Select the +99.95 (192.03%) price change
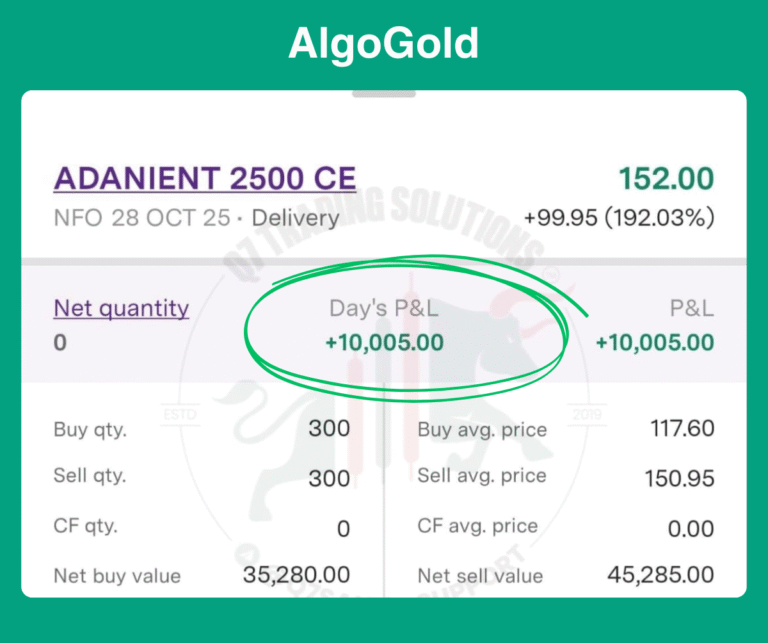Viewport: 768px width, 643px height. 619,217
